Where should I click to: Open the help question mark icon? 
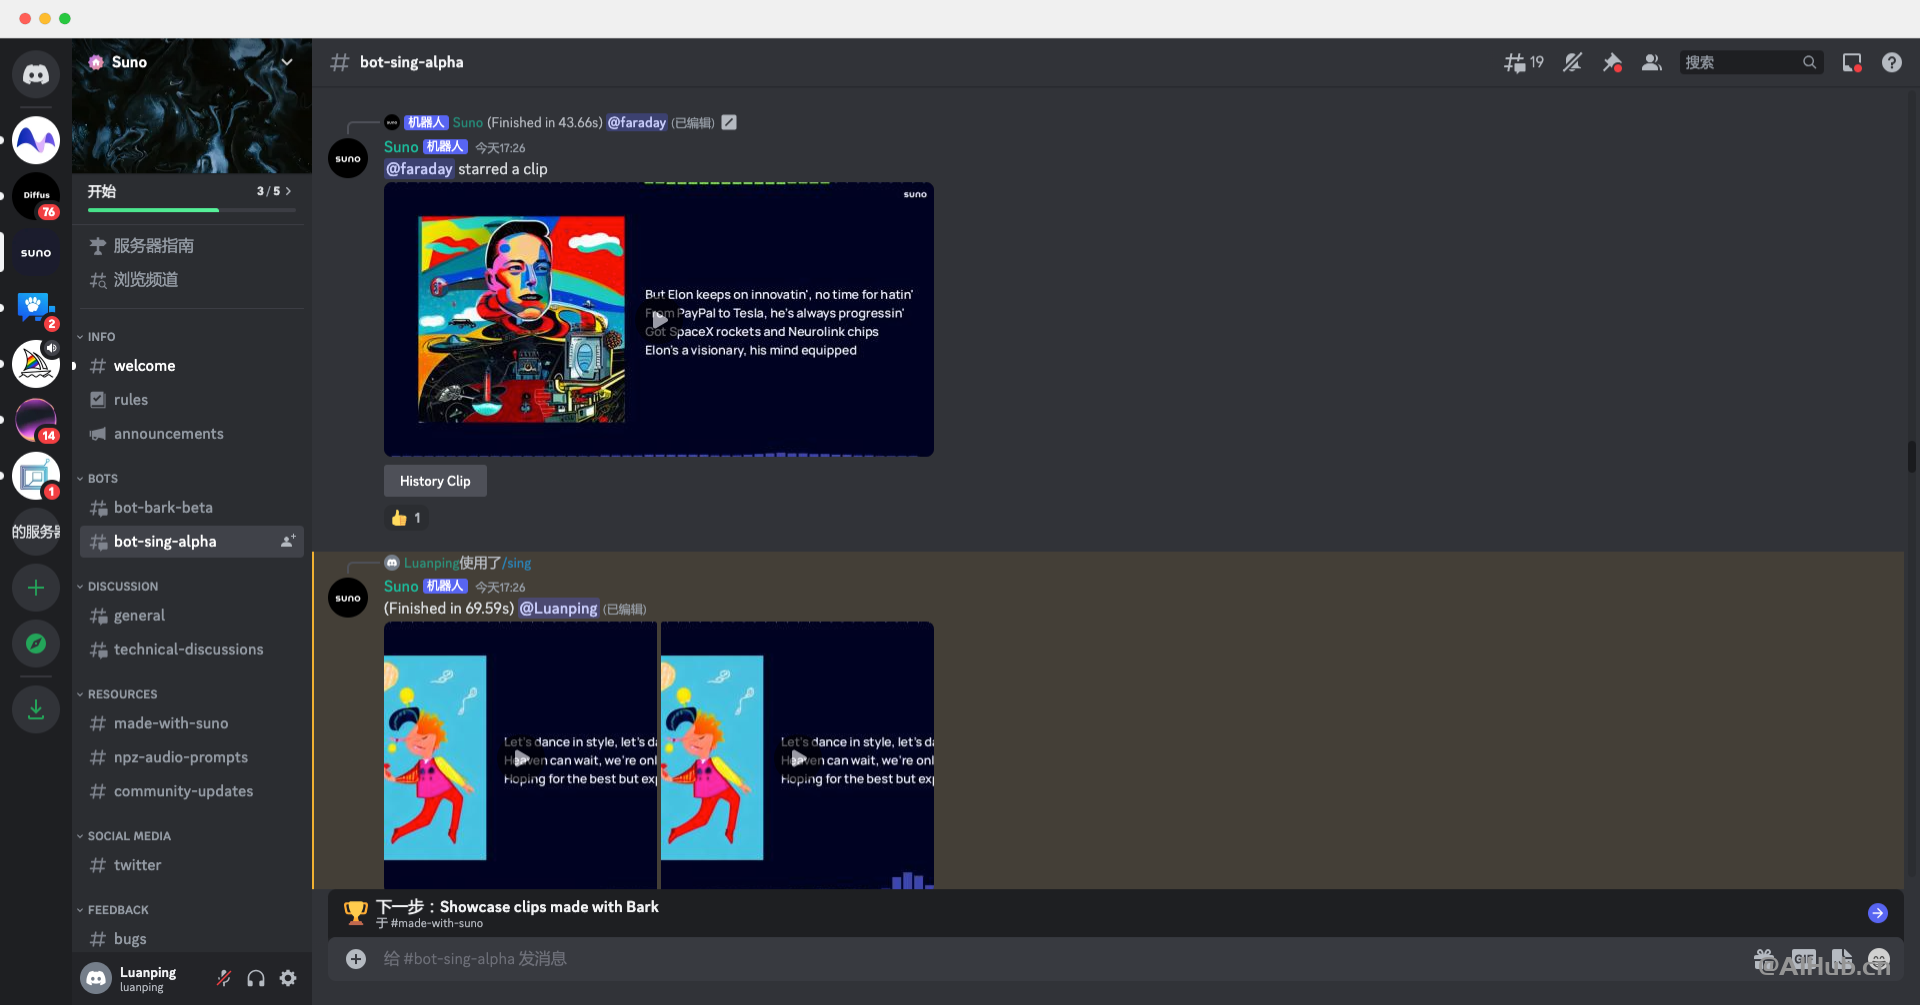[1892, 63]
